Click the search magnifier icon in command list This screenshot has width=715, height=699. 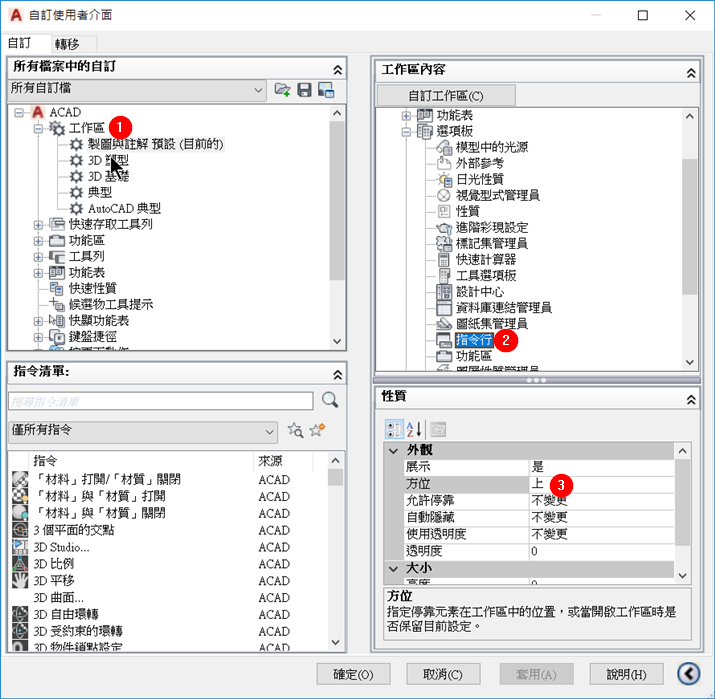(330, 400)
